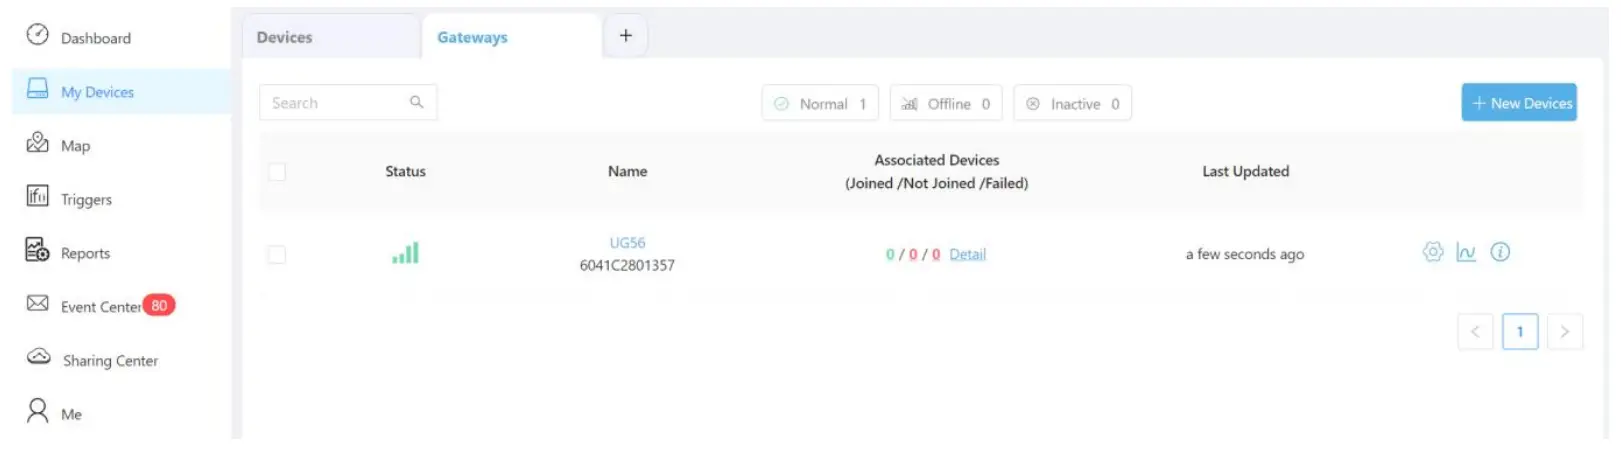Click the My Devices laptop icon
The image size is (1621, 460).
coord(37,89)
